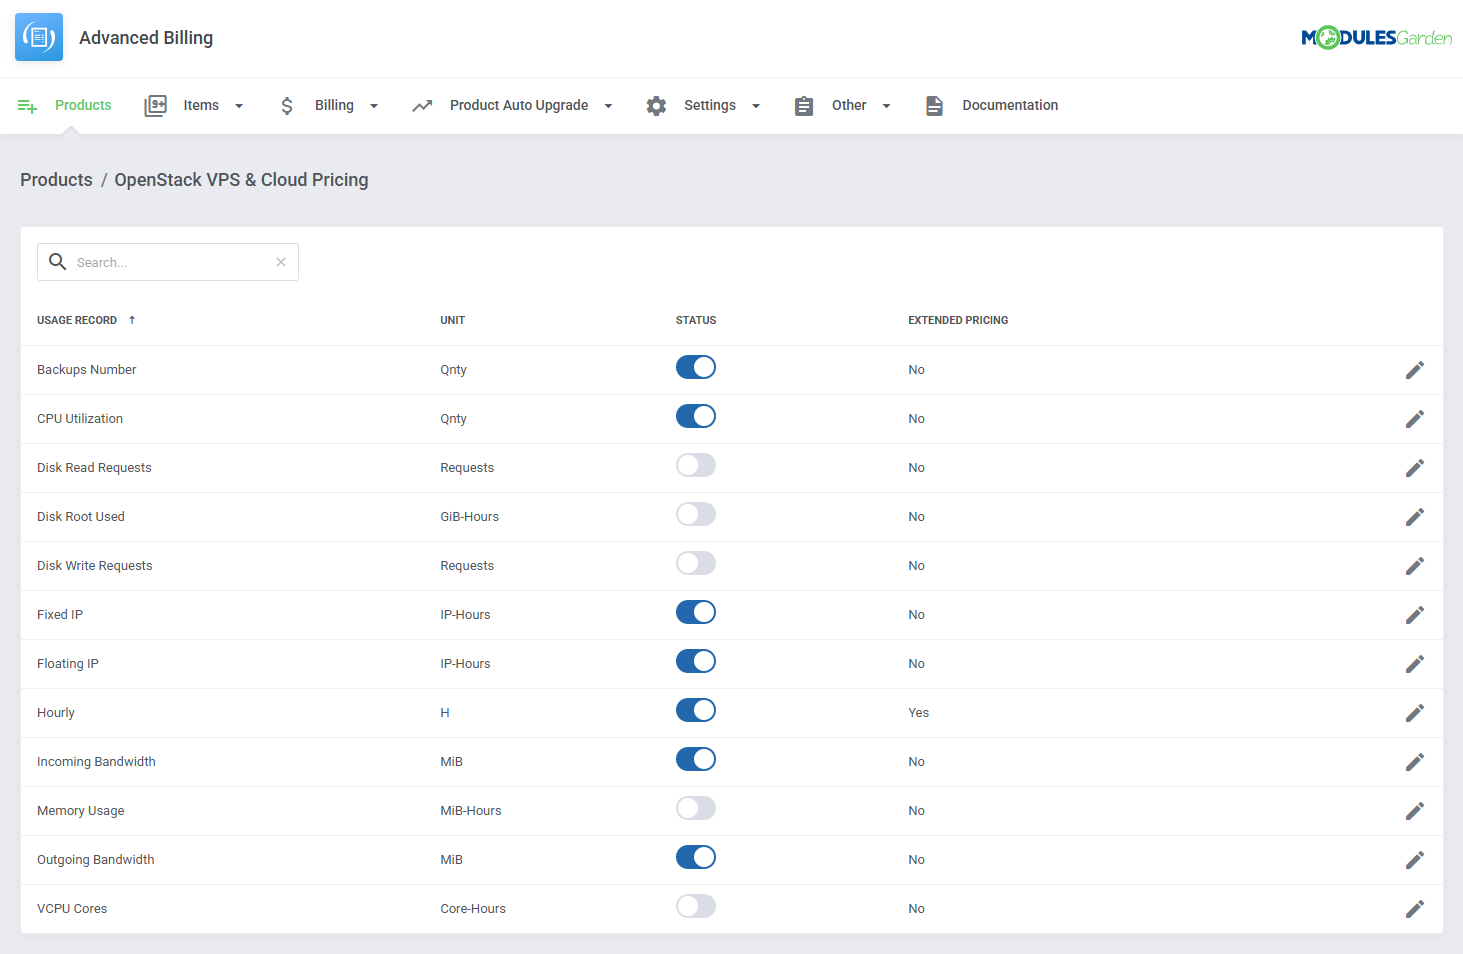Image resolution: width=1463 pixels, height=954 pixels.
Task: Click the Other clipboard icon
Action: tap(804, 105)
